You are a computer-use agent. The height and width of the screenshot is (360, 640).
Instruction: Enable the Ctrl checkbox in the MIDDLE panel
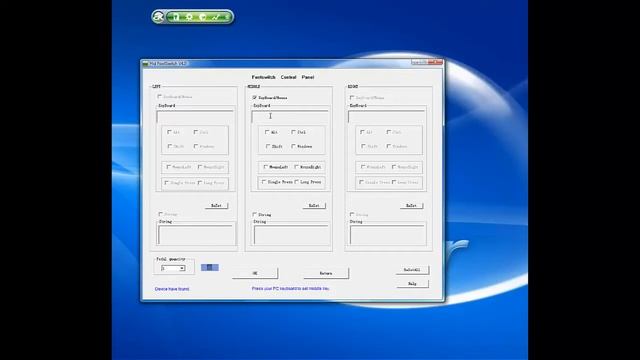point(293,132)
